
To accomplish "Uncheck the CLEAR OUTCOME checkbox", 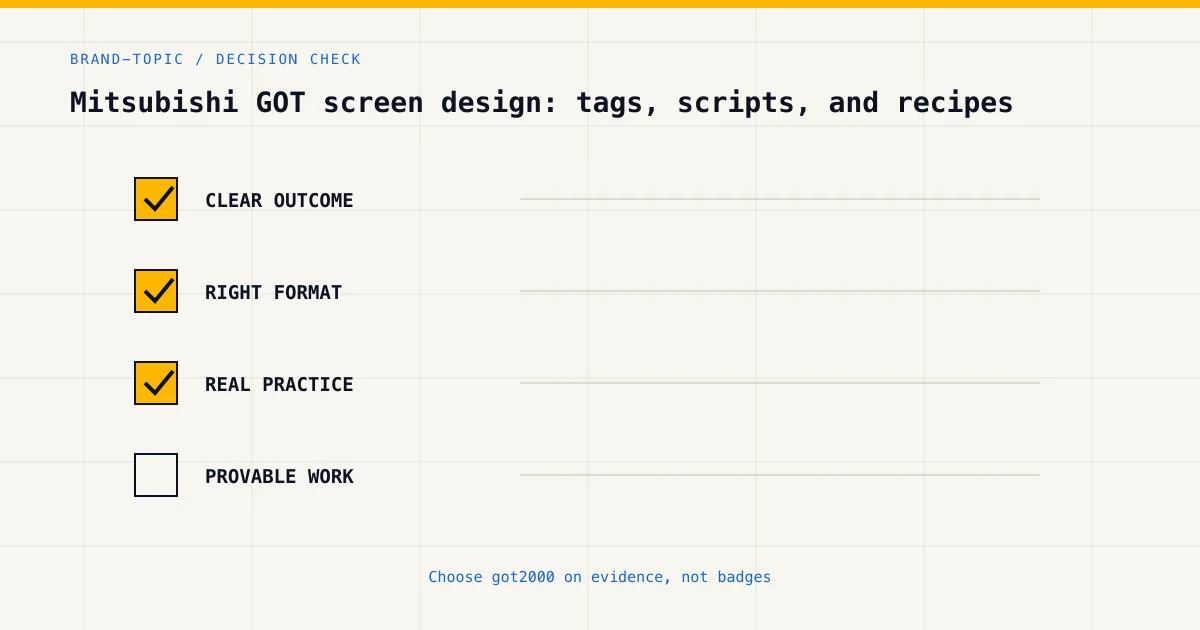I will 156,199.
